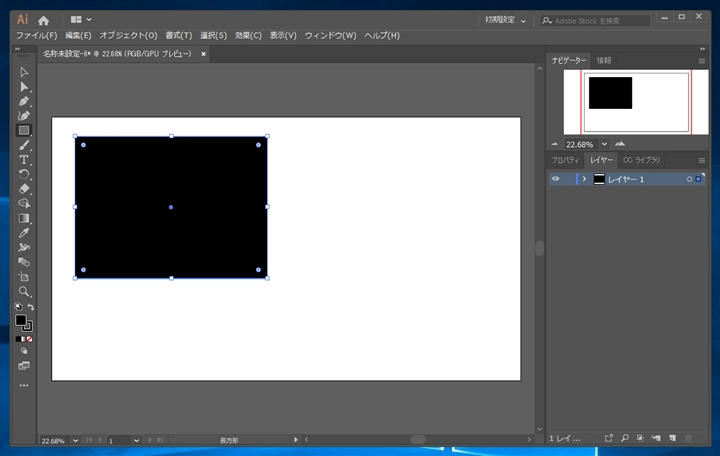This screenshot has width=720, height=456.
Task: Open 選択(S) menu
Action: [x=214, y=35]
